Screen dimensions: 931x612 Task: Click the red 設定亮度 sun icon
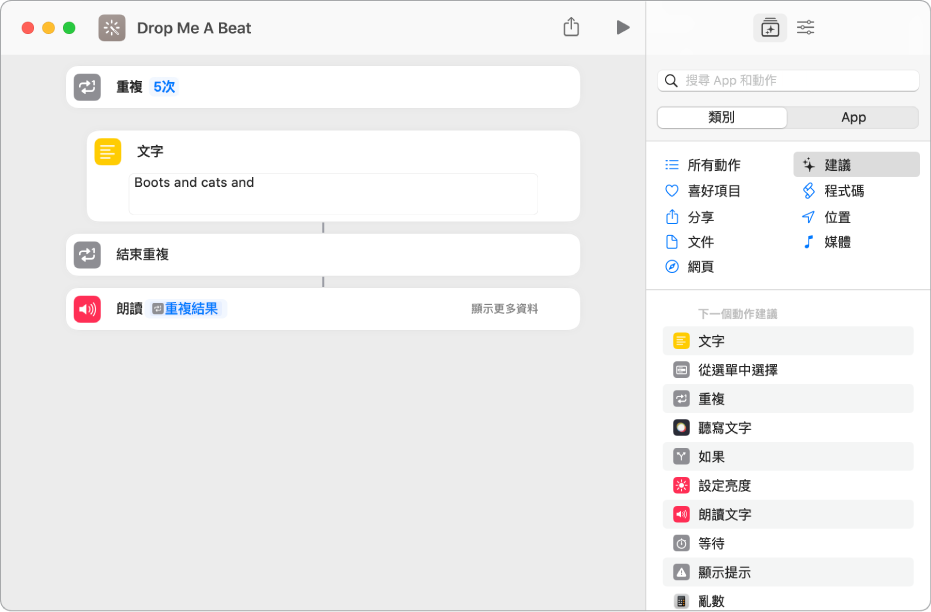[x=681, y=486]
